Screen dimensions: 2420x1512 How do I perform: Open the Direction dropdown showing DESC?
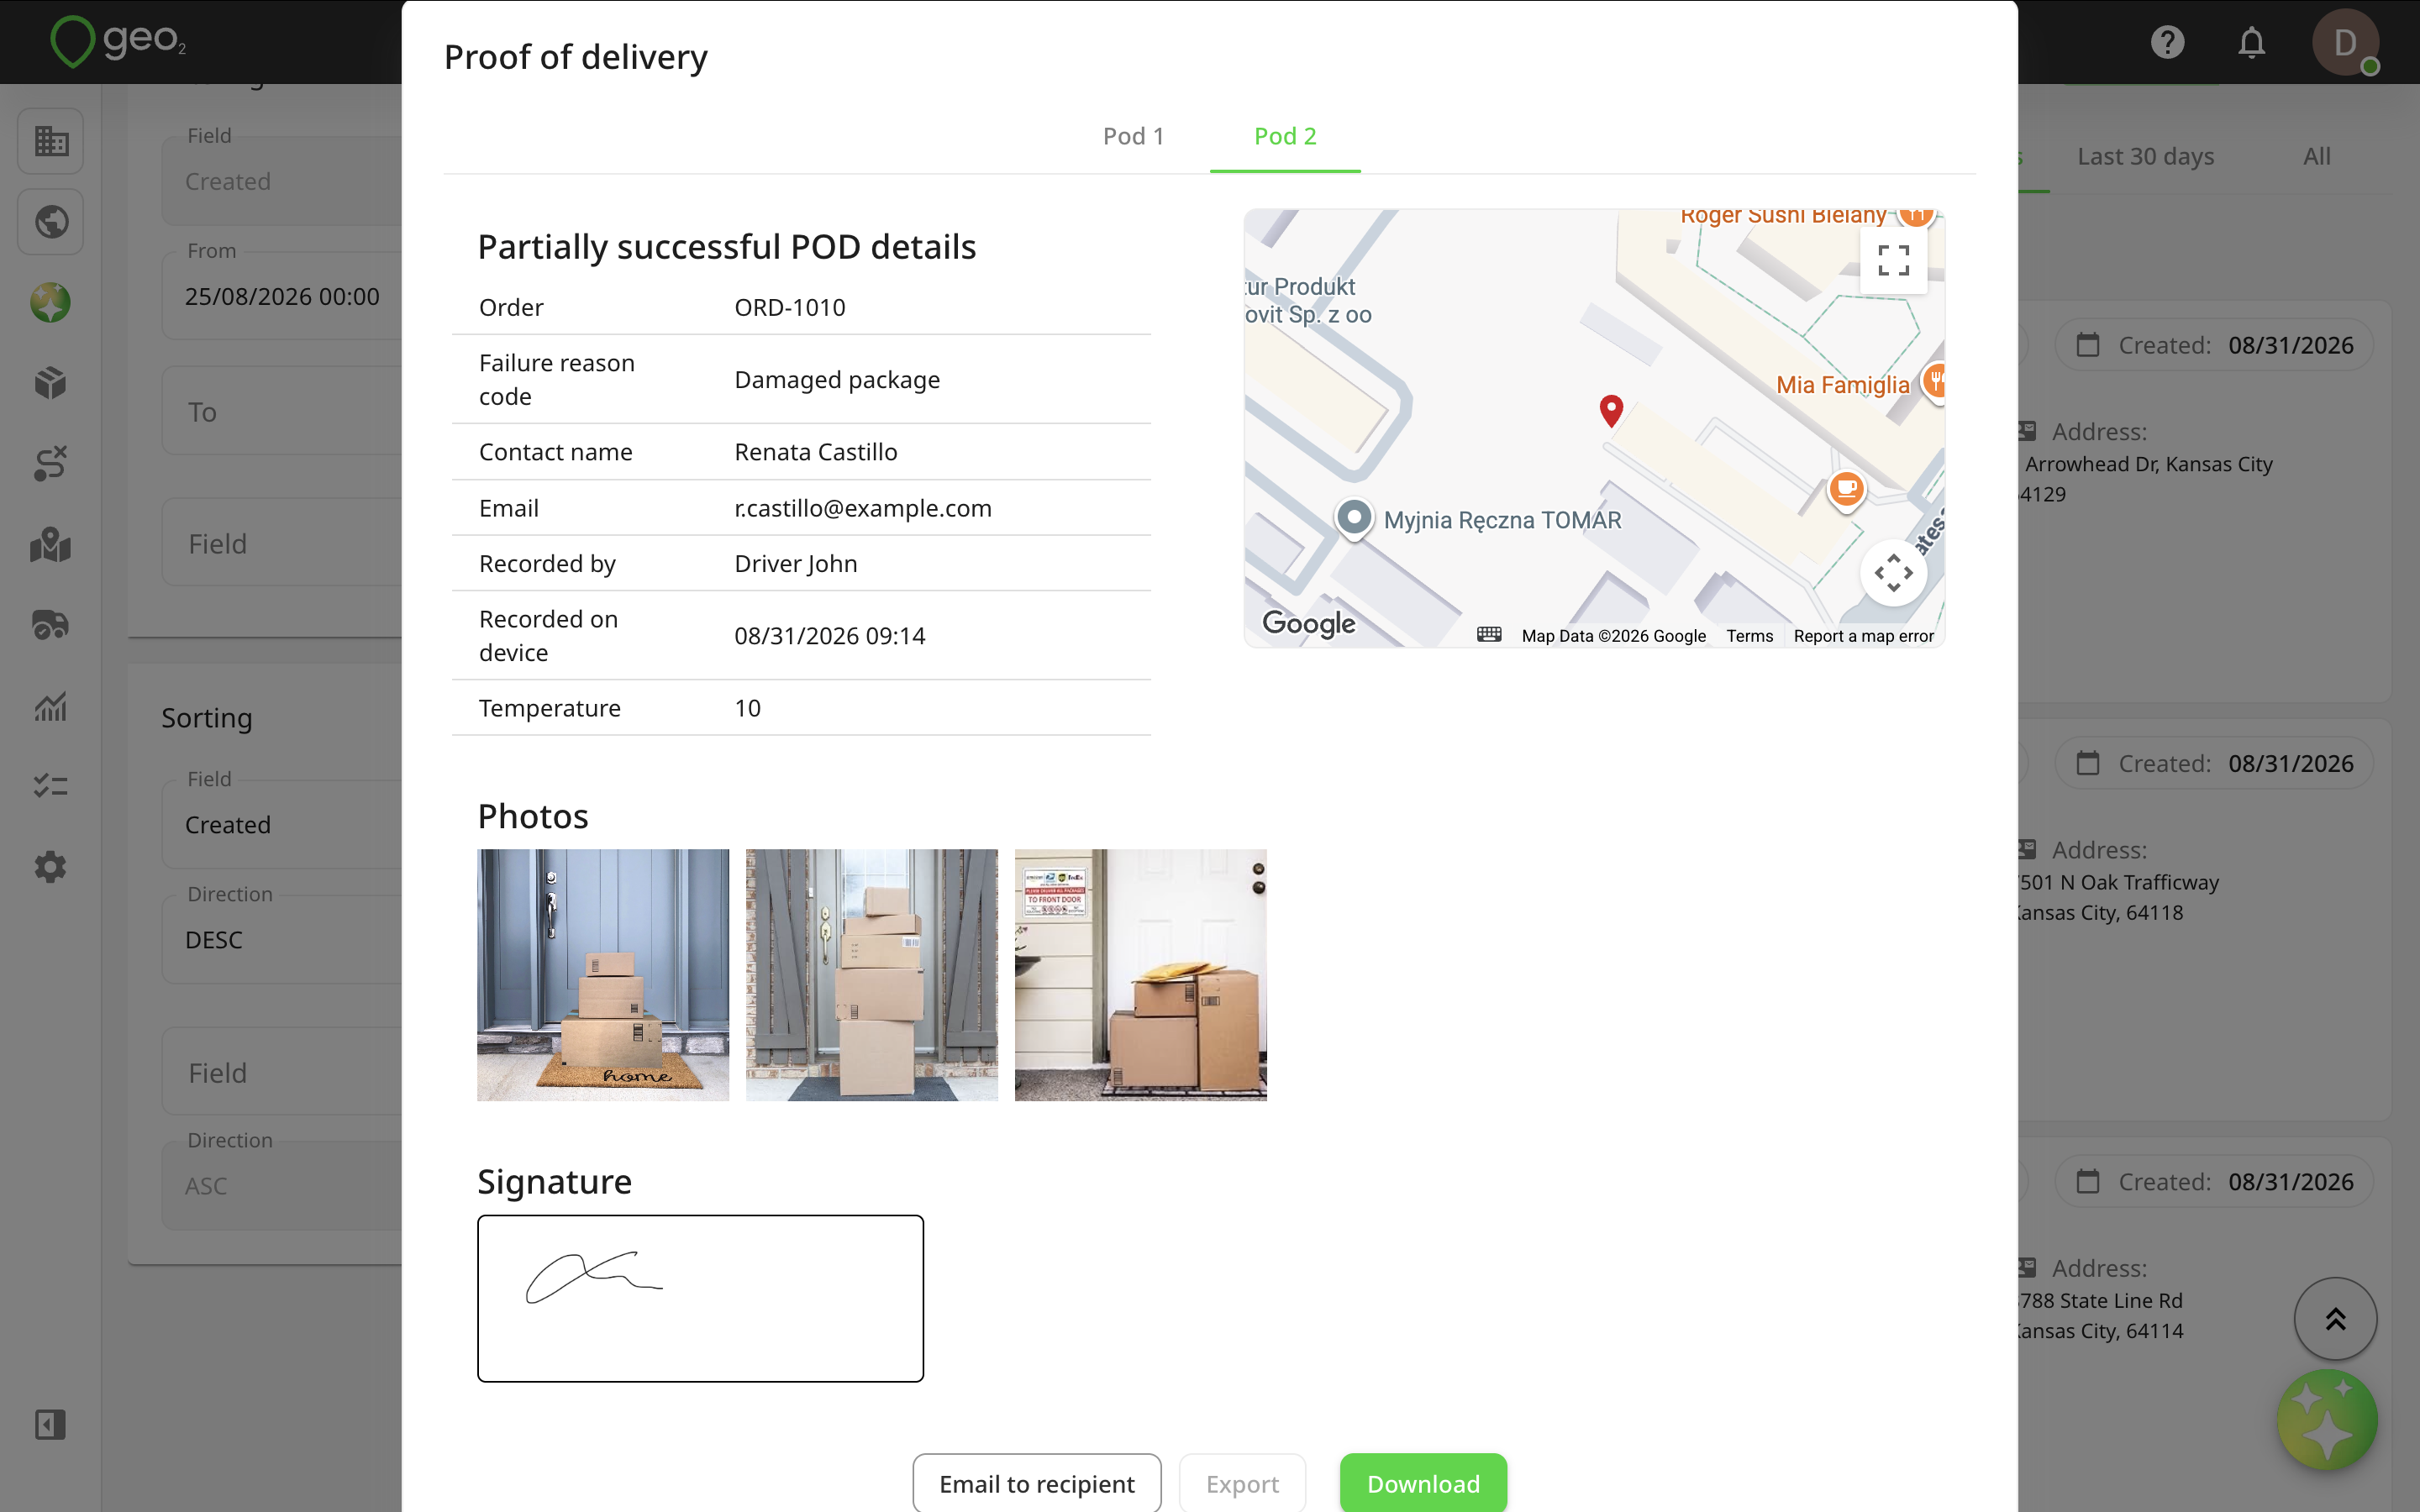[282, 940]
